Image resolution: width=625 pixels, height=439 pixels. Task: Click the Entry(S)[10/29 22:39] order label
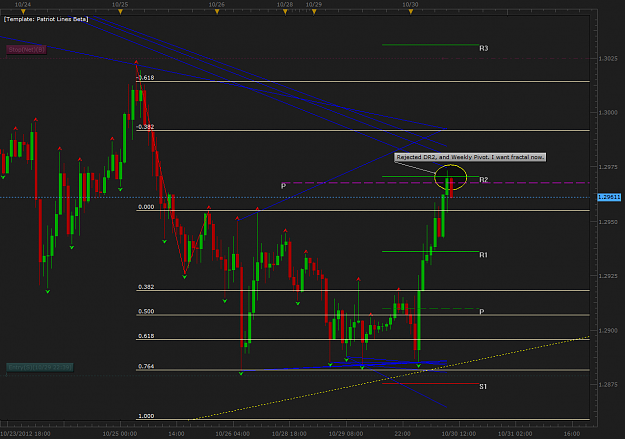[40, 367]
